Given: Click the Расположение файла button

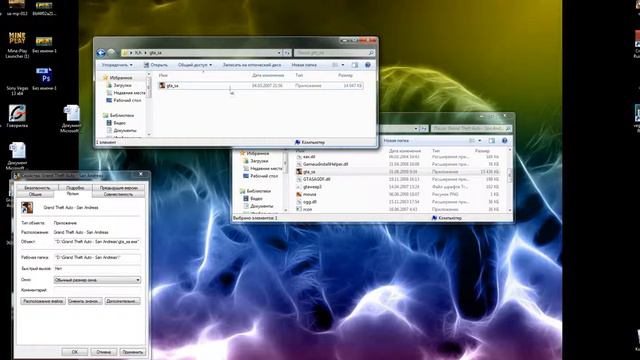Looking at the screenshot, I should tap(43, 301).
